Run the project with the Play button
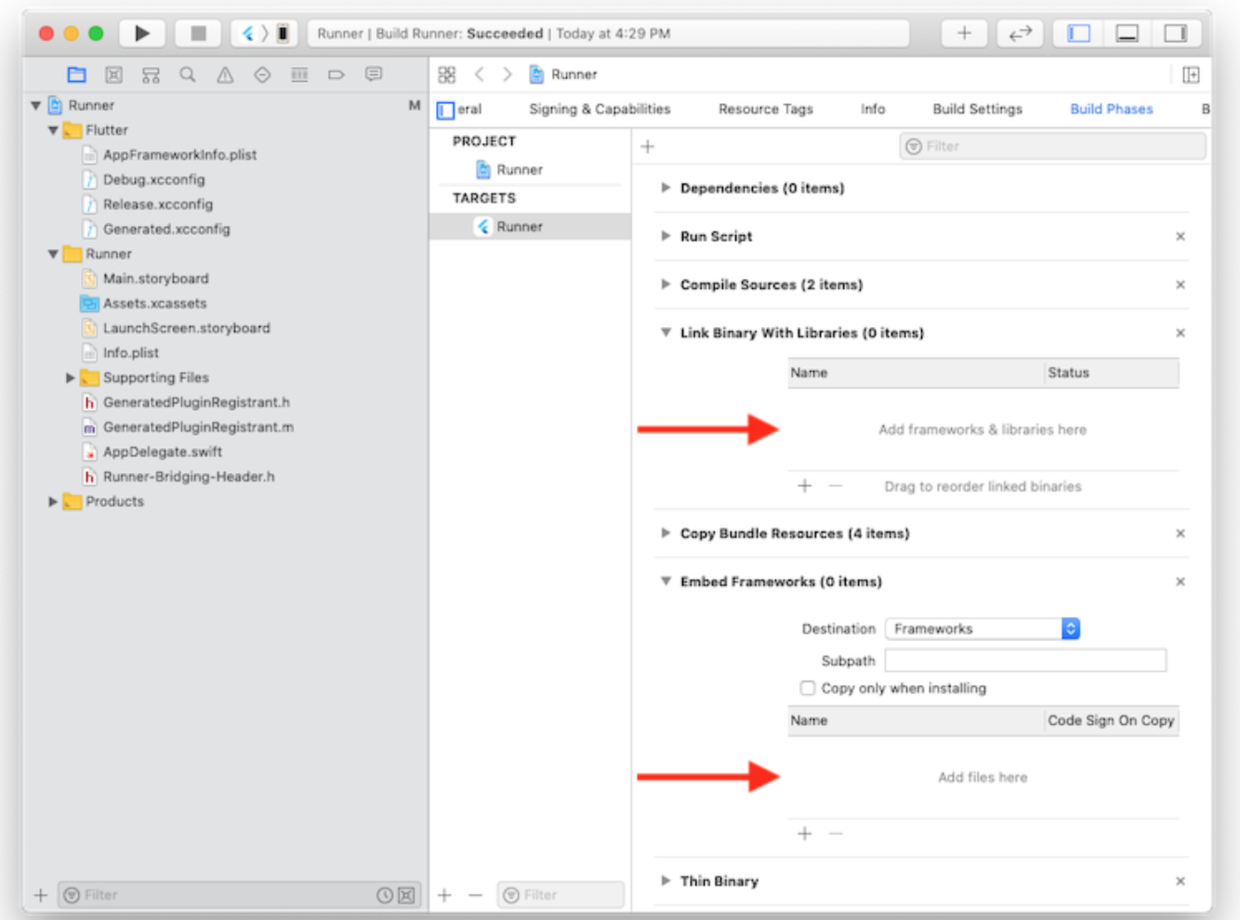The image size is (1240, 920). [x=142, y=31]
